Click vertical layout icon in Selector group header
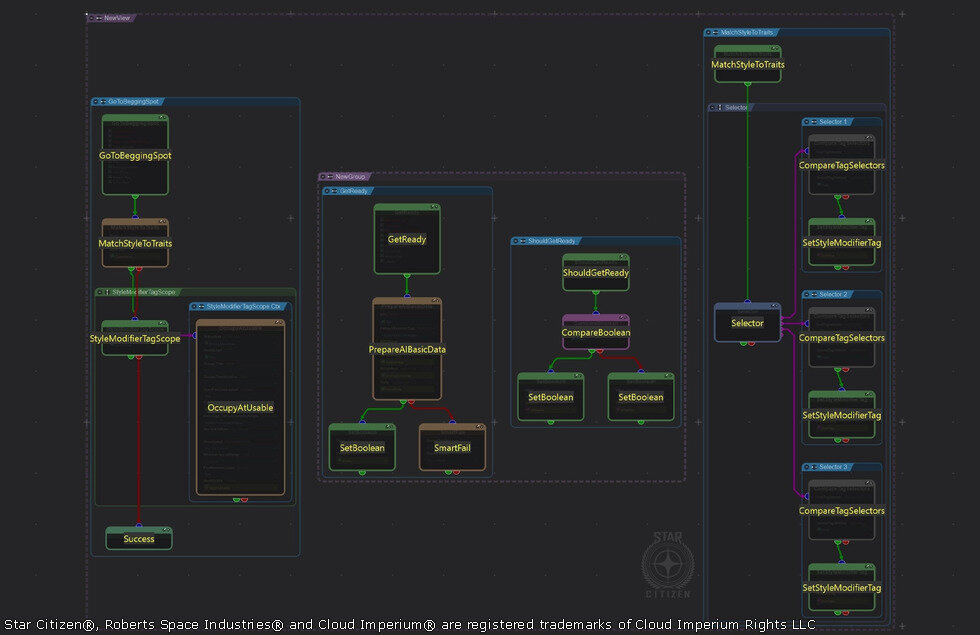 tap(720, 108)
